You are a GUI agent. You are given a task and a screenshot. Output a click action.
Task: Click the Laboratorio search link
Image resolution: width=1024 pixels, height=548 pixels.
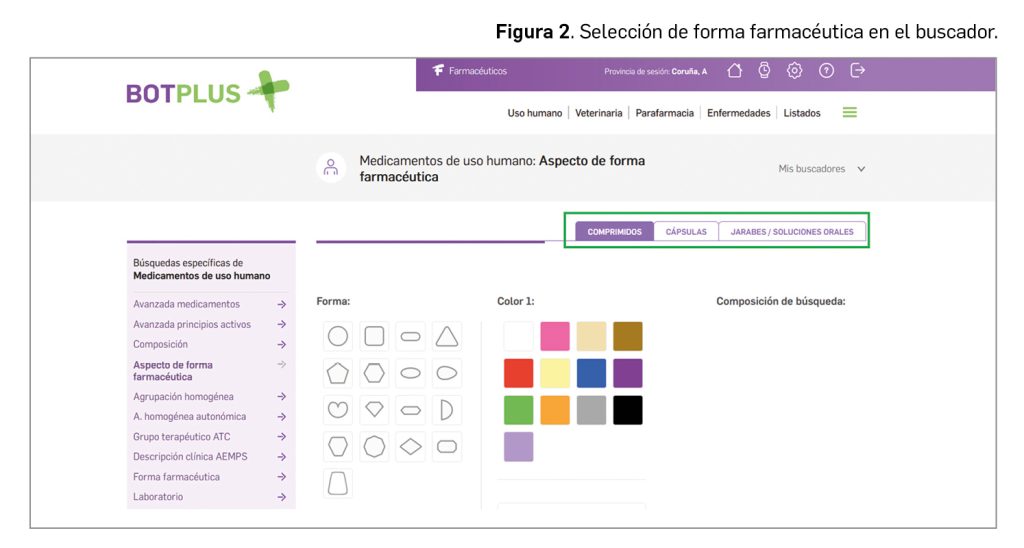pyautogui.click(x=158, y=497)
